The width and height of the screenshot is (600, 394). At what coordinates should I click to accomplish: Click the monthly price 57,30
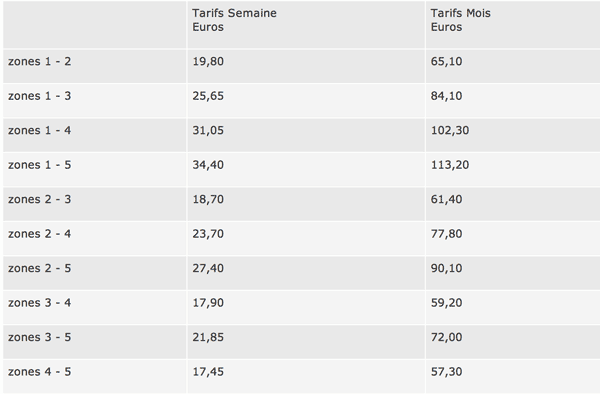tap(446, 371)
